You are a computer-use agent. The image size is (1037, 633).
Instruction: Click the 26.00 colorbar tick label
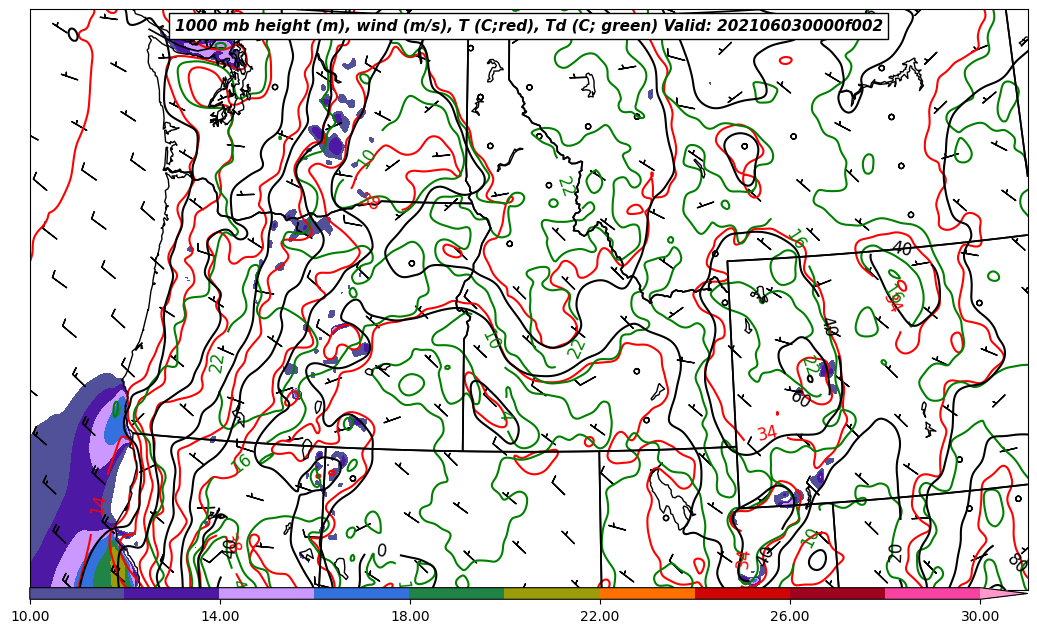[790, 617]
